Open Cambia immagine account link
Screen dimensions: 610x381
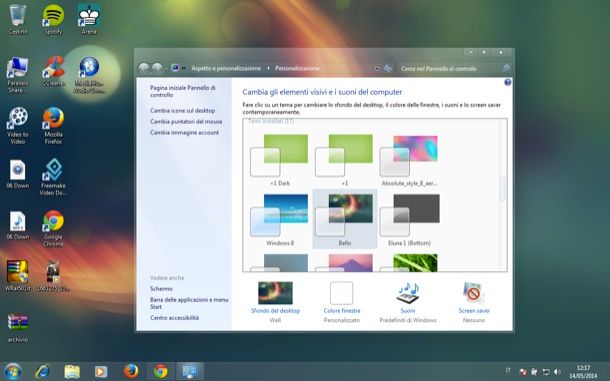click(x=184, y=132)
